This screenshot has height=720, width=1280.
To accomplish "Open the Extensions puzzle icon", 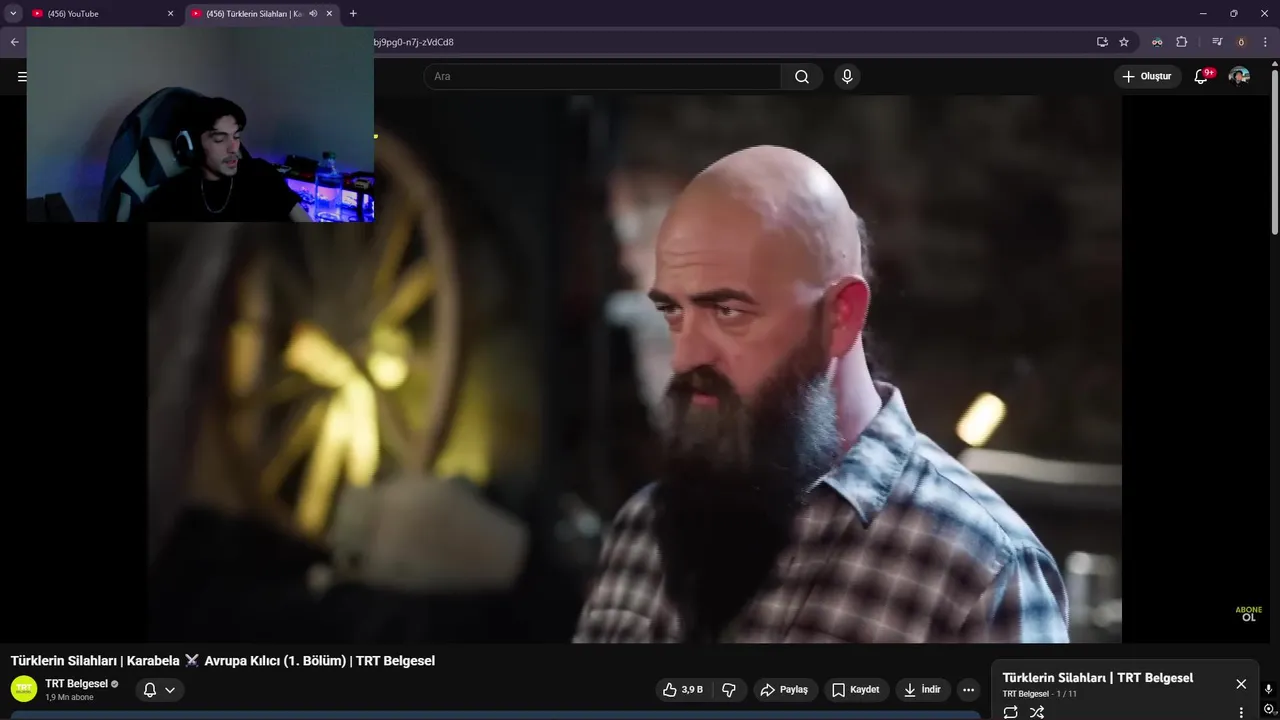I will coord(1182,42).
